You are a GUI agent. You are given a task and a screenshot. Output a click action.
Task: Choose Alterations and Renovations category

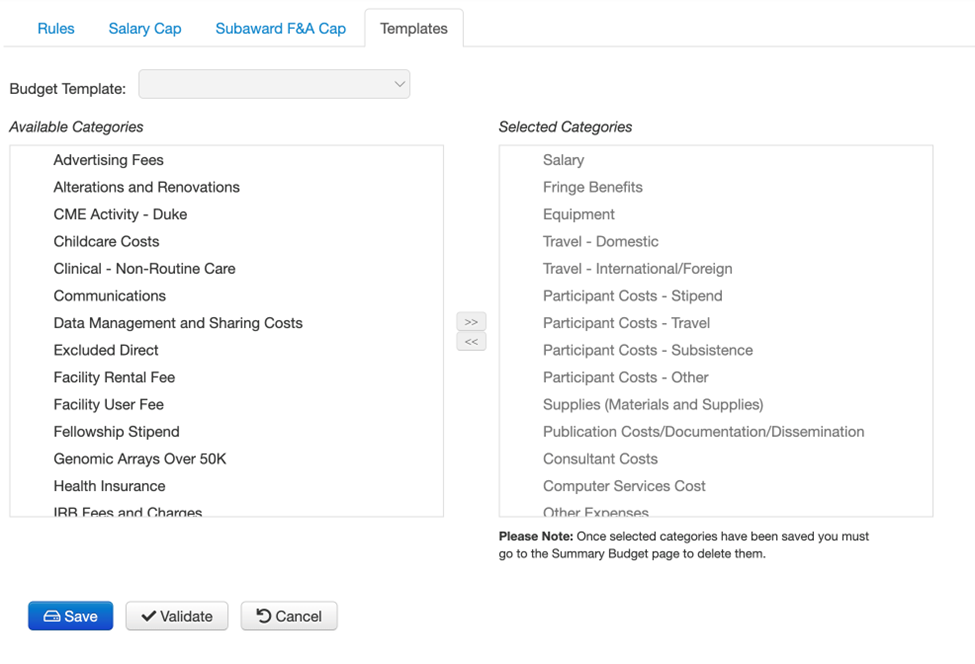point(147,187)
